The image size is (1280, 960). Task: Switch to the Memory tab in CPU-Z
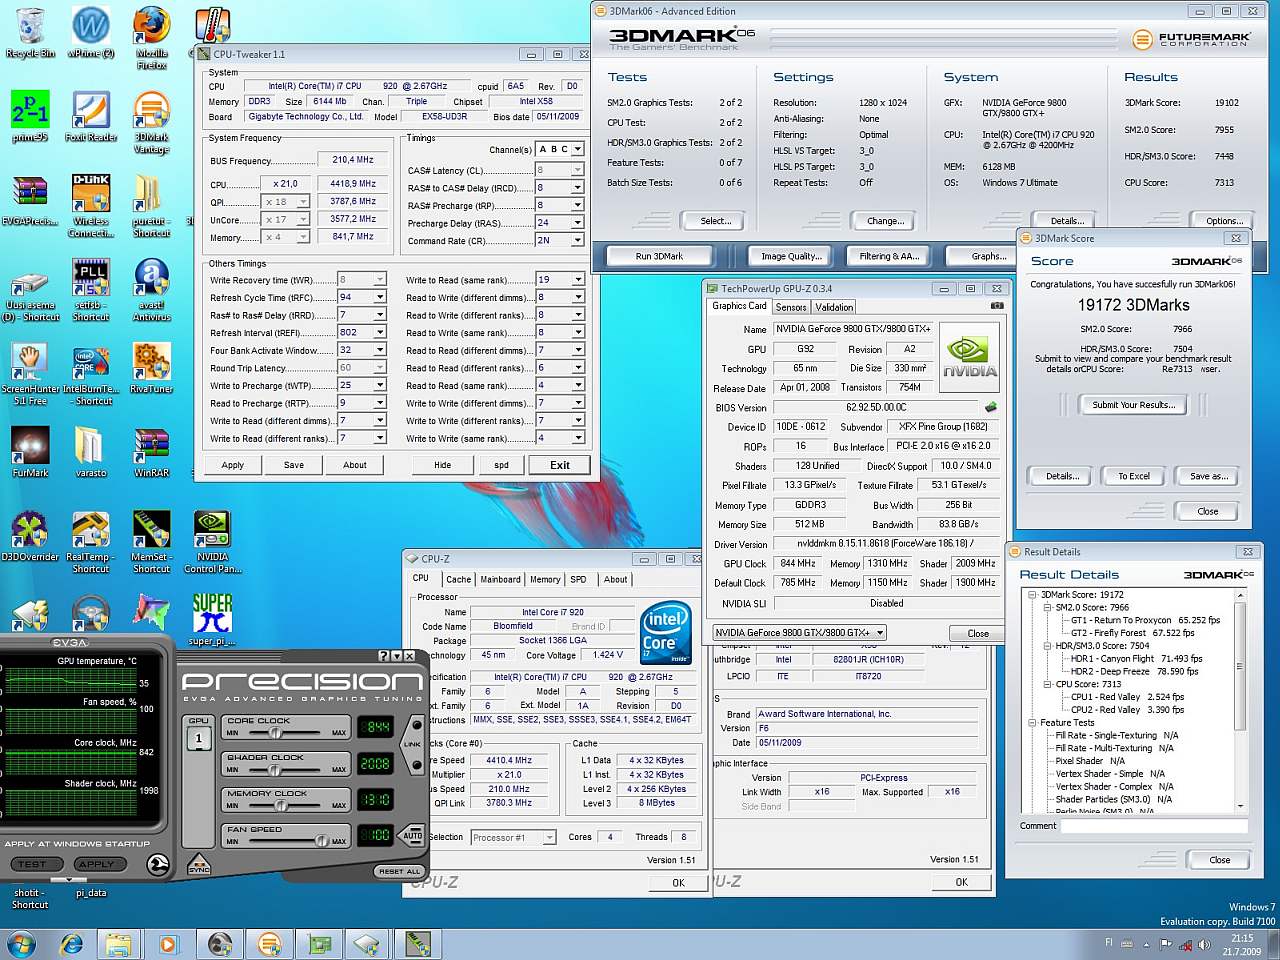point(545,579)
